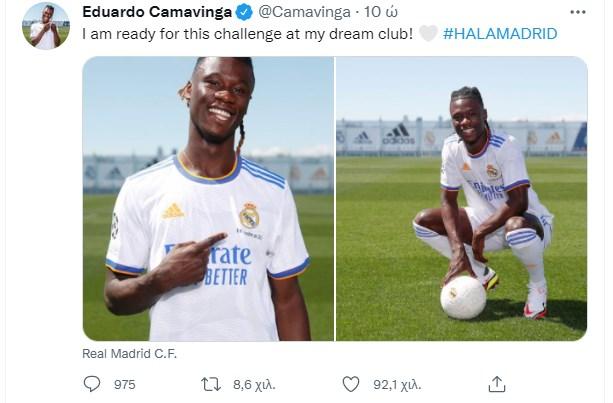The width and height of the screenshot is (613, 403).
Task: Click the Eduardo Camavinga display name
Action: click(157, 12)
